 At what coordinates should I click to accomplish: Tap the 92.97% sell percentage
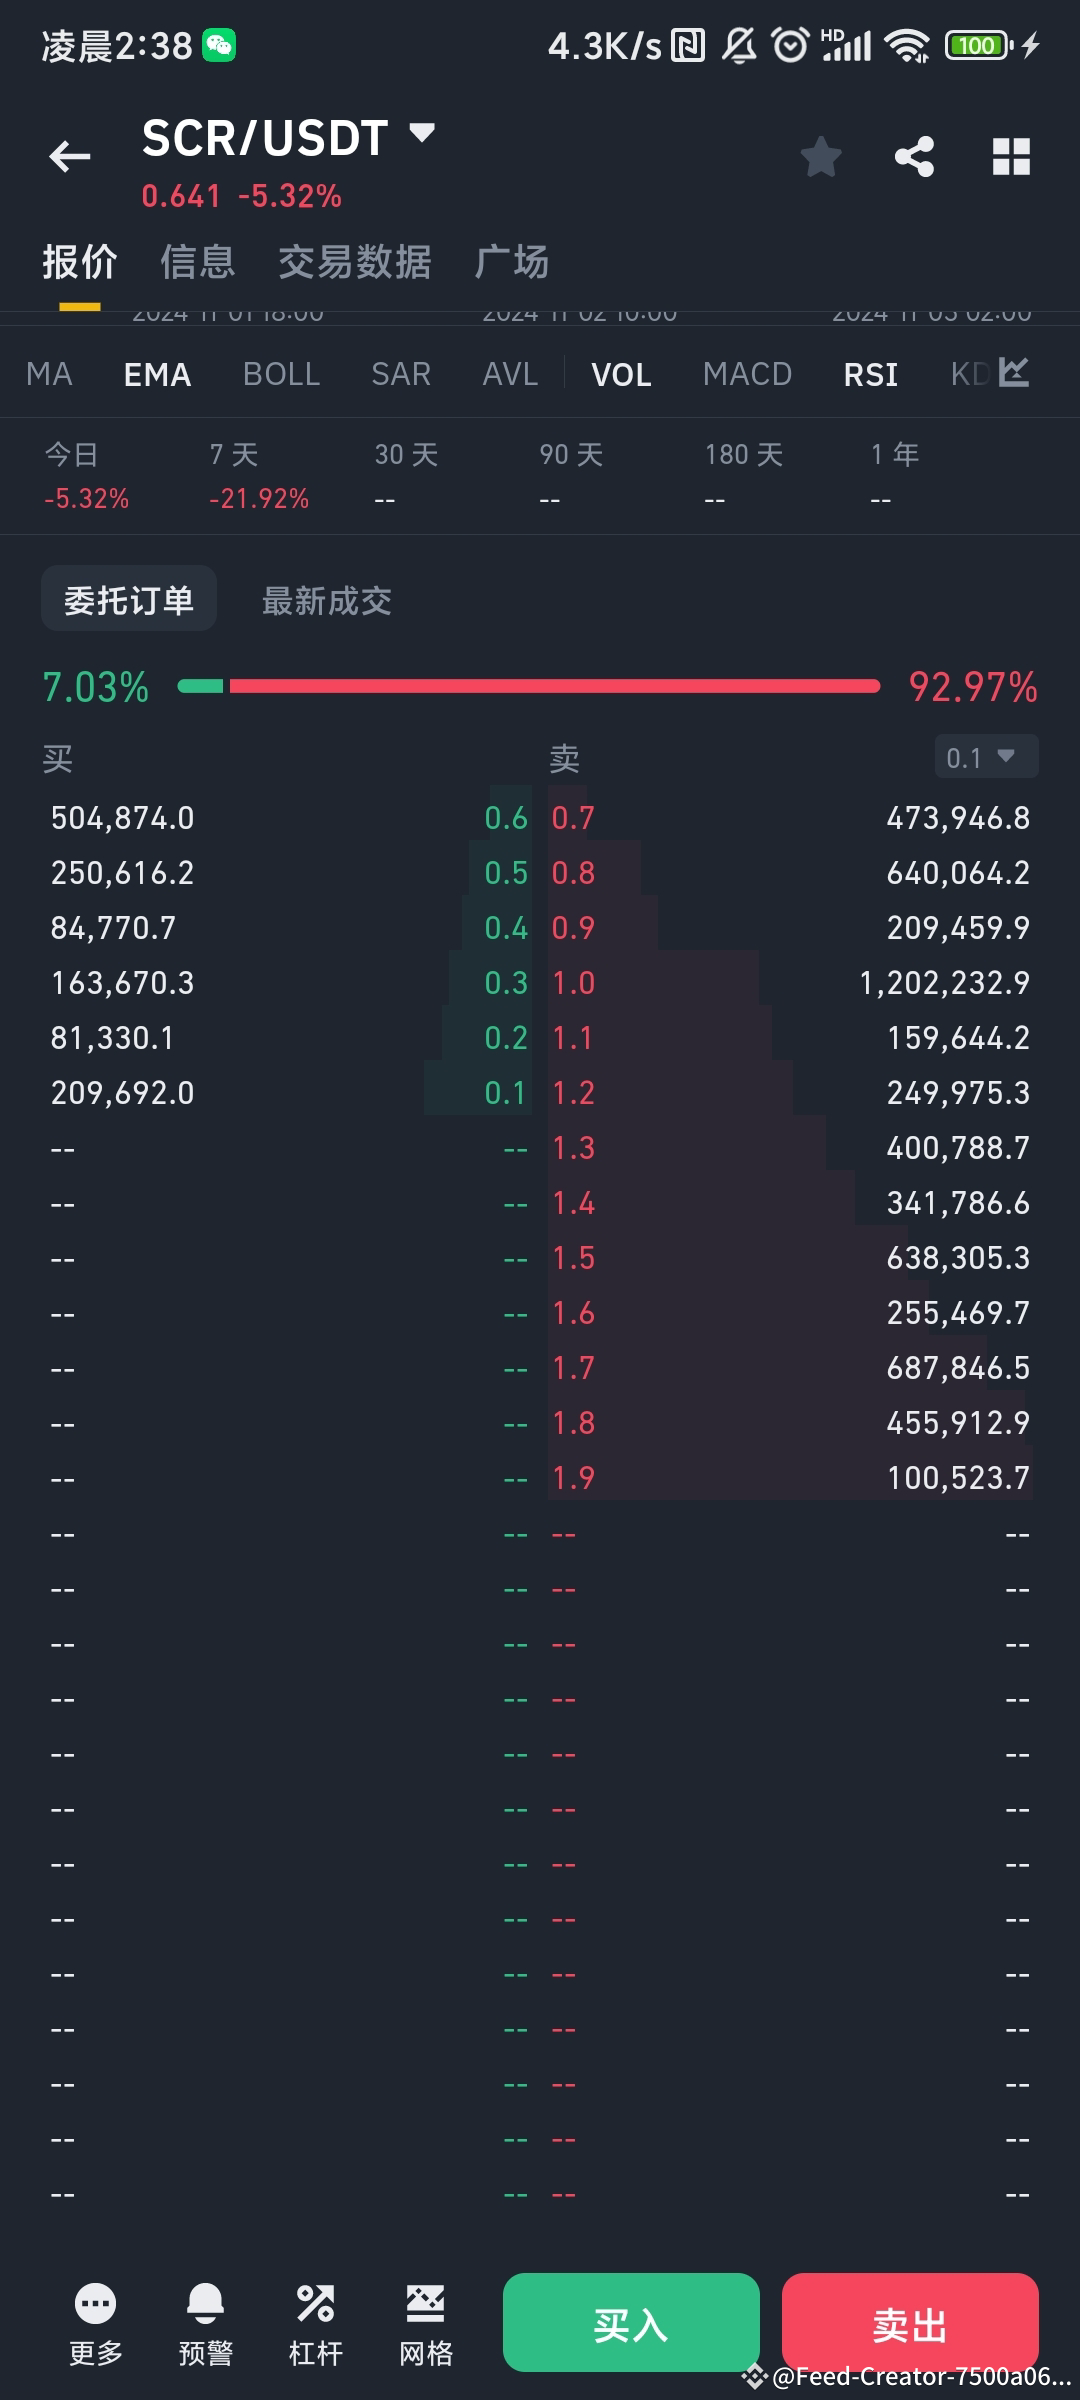[x=973, y=687]
